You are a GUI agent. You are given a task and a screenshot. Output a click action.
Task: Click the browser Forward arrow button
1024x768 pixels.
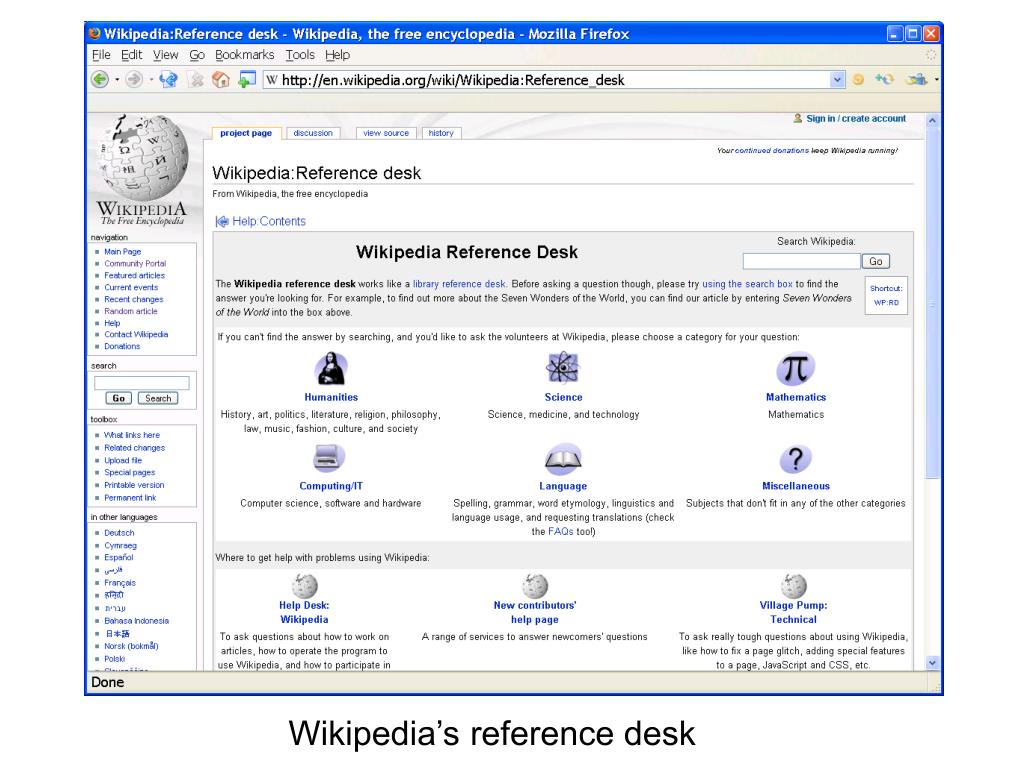click(x=134, y=80)
